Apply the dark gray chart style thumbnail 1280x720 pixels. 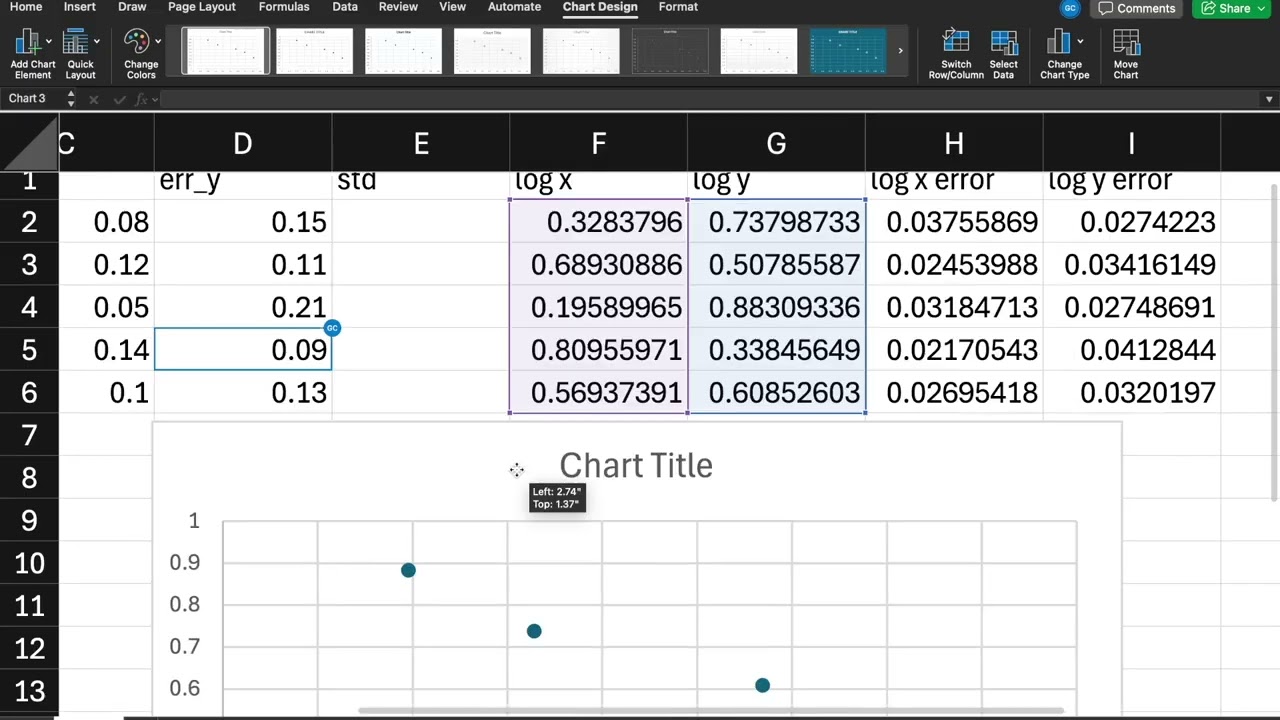click(x=670, y=51)
